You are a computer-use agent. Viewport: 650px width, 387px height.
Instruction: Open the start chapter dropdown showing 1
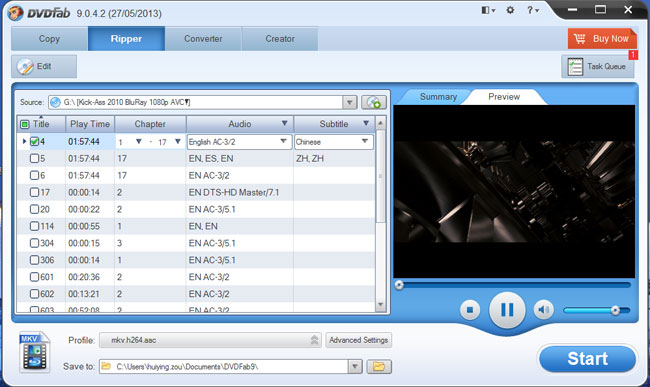(139, 141)
